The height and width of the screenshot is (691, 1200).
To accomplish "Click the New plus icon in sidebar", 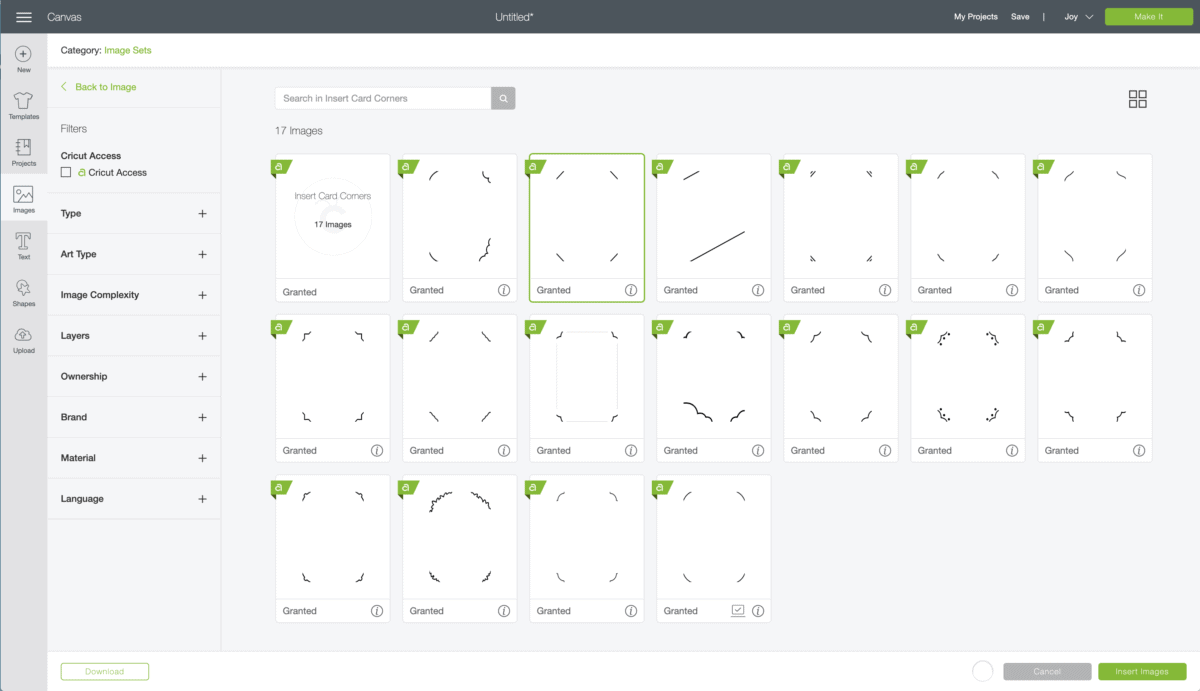I will pos(23,54).
